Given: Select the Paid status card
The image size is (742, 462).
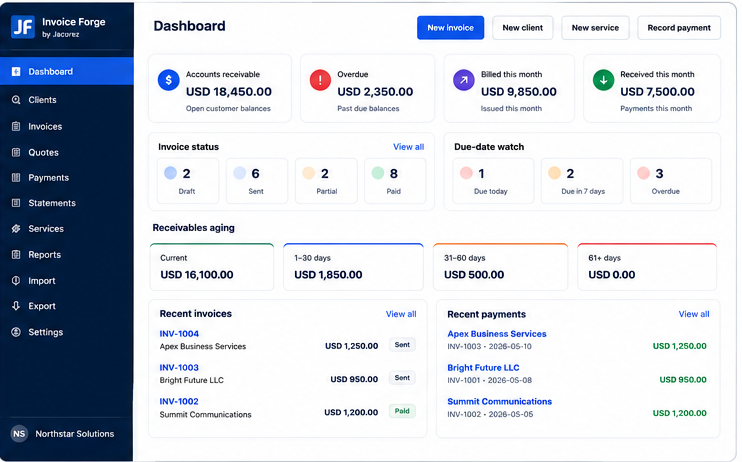Looking at the screenshot, I should pyautogui.click(x=395, y=181).
